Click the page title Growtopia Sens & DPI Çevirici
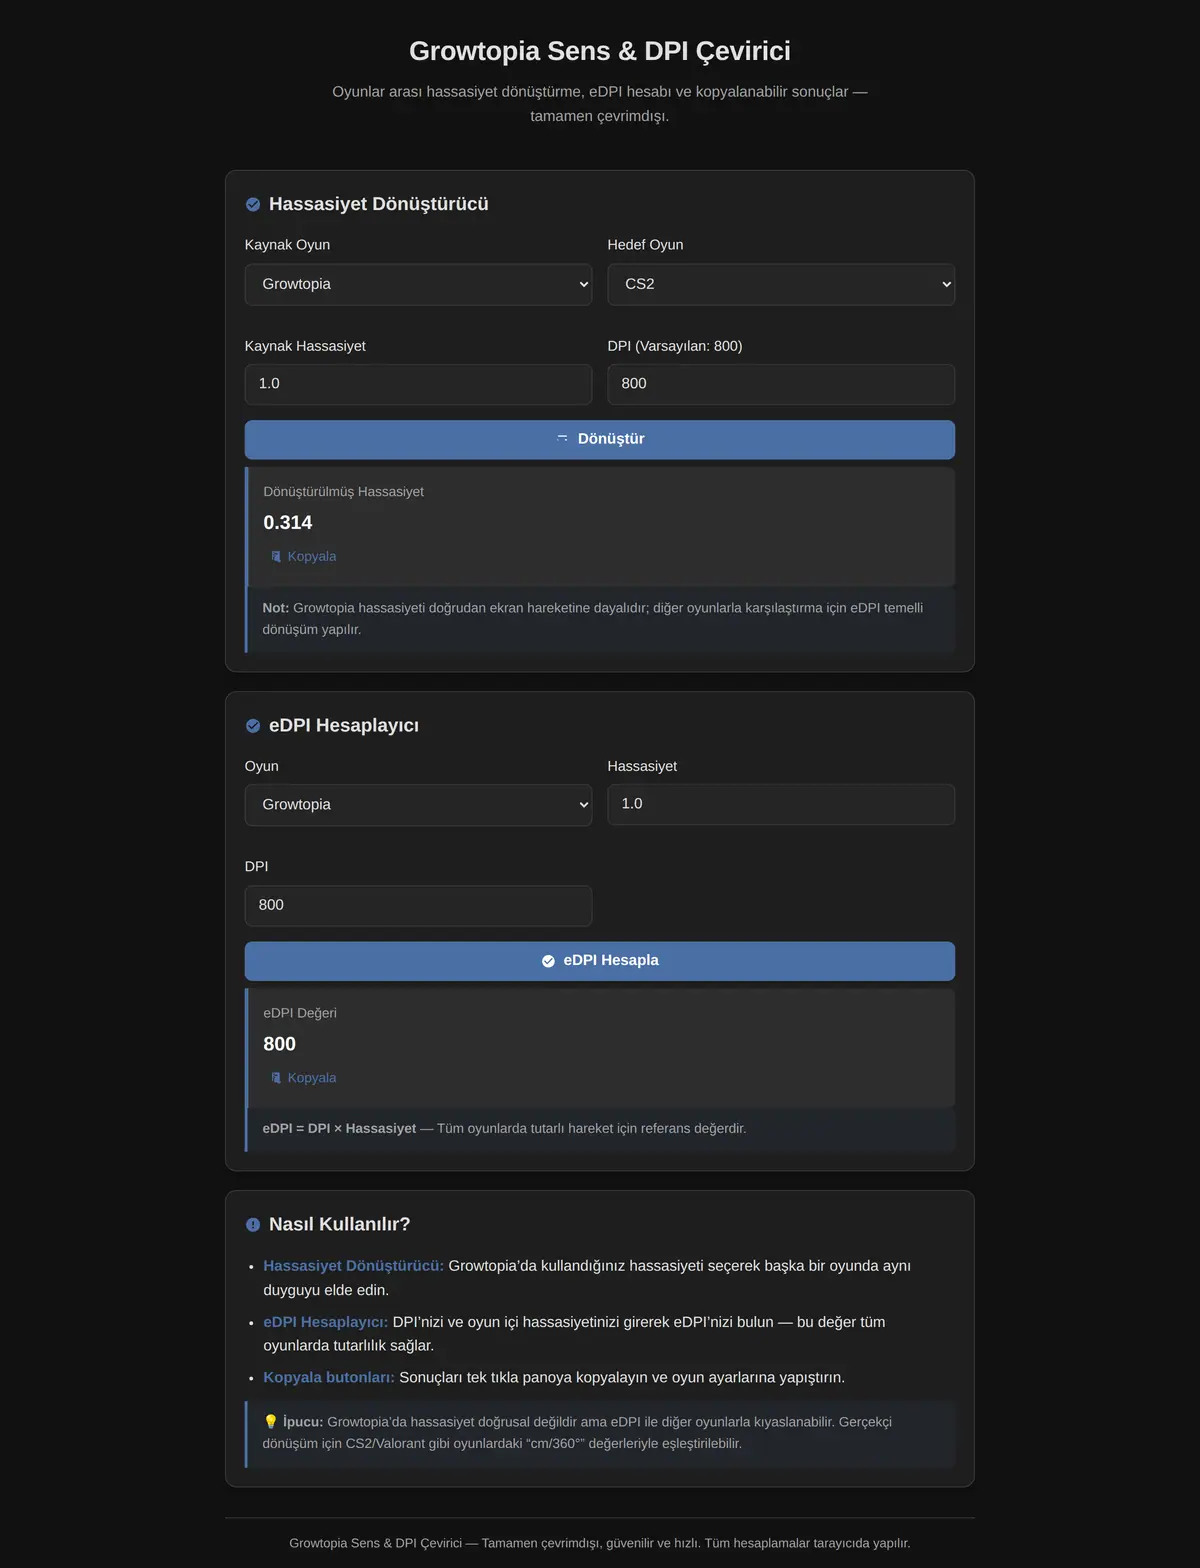 pyautogui.click(x=600, y=51)
